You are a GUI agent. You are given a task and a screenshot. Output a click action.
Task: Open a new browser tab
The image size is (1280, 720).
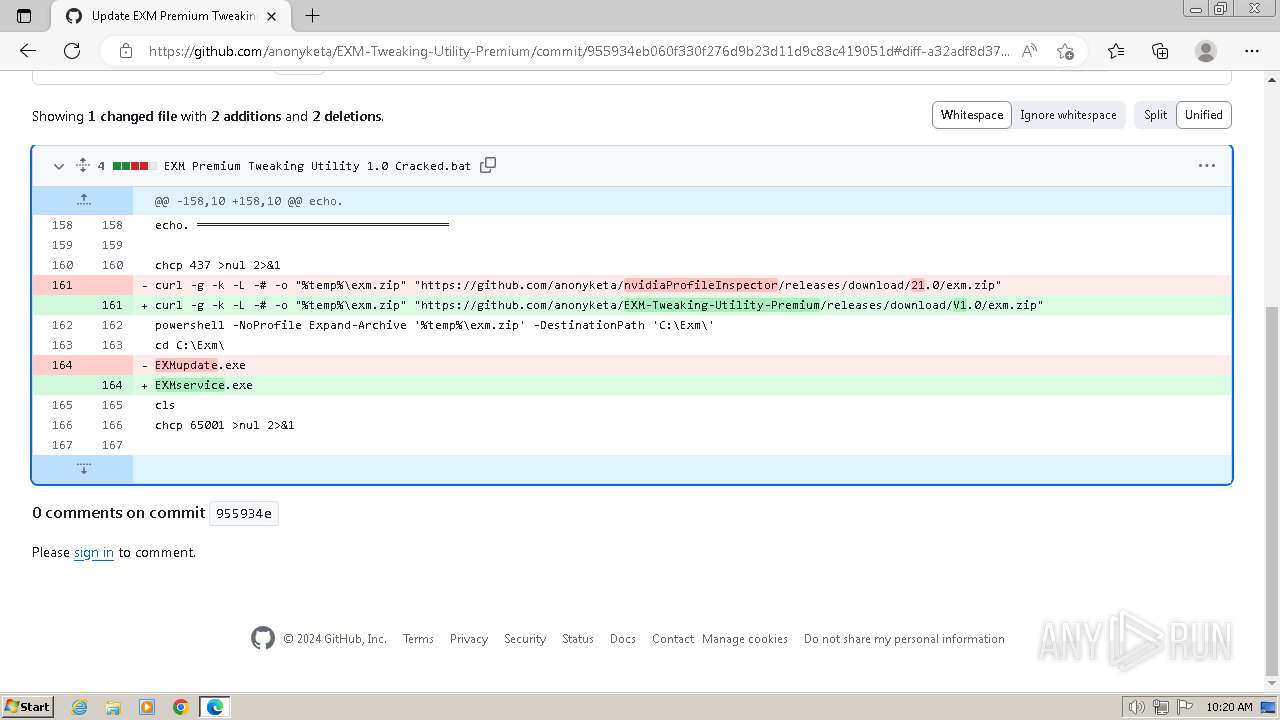(312, 16)
